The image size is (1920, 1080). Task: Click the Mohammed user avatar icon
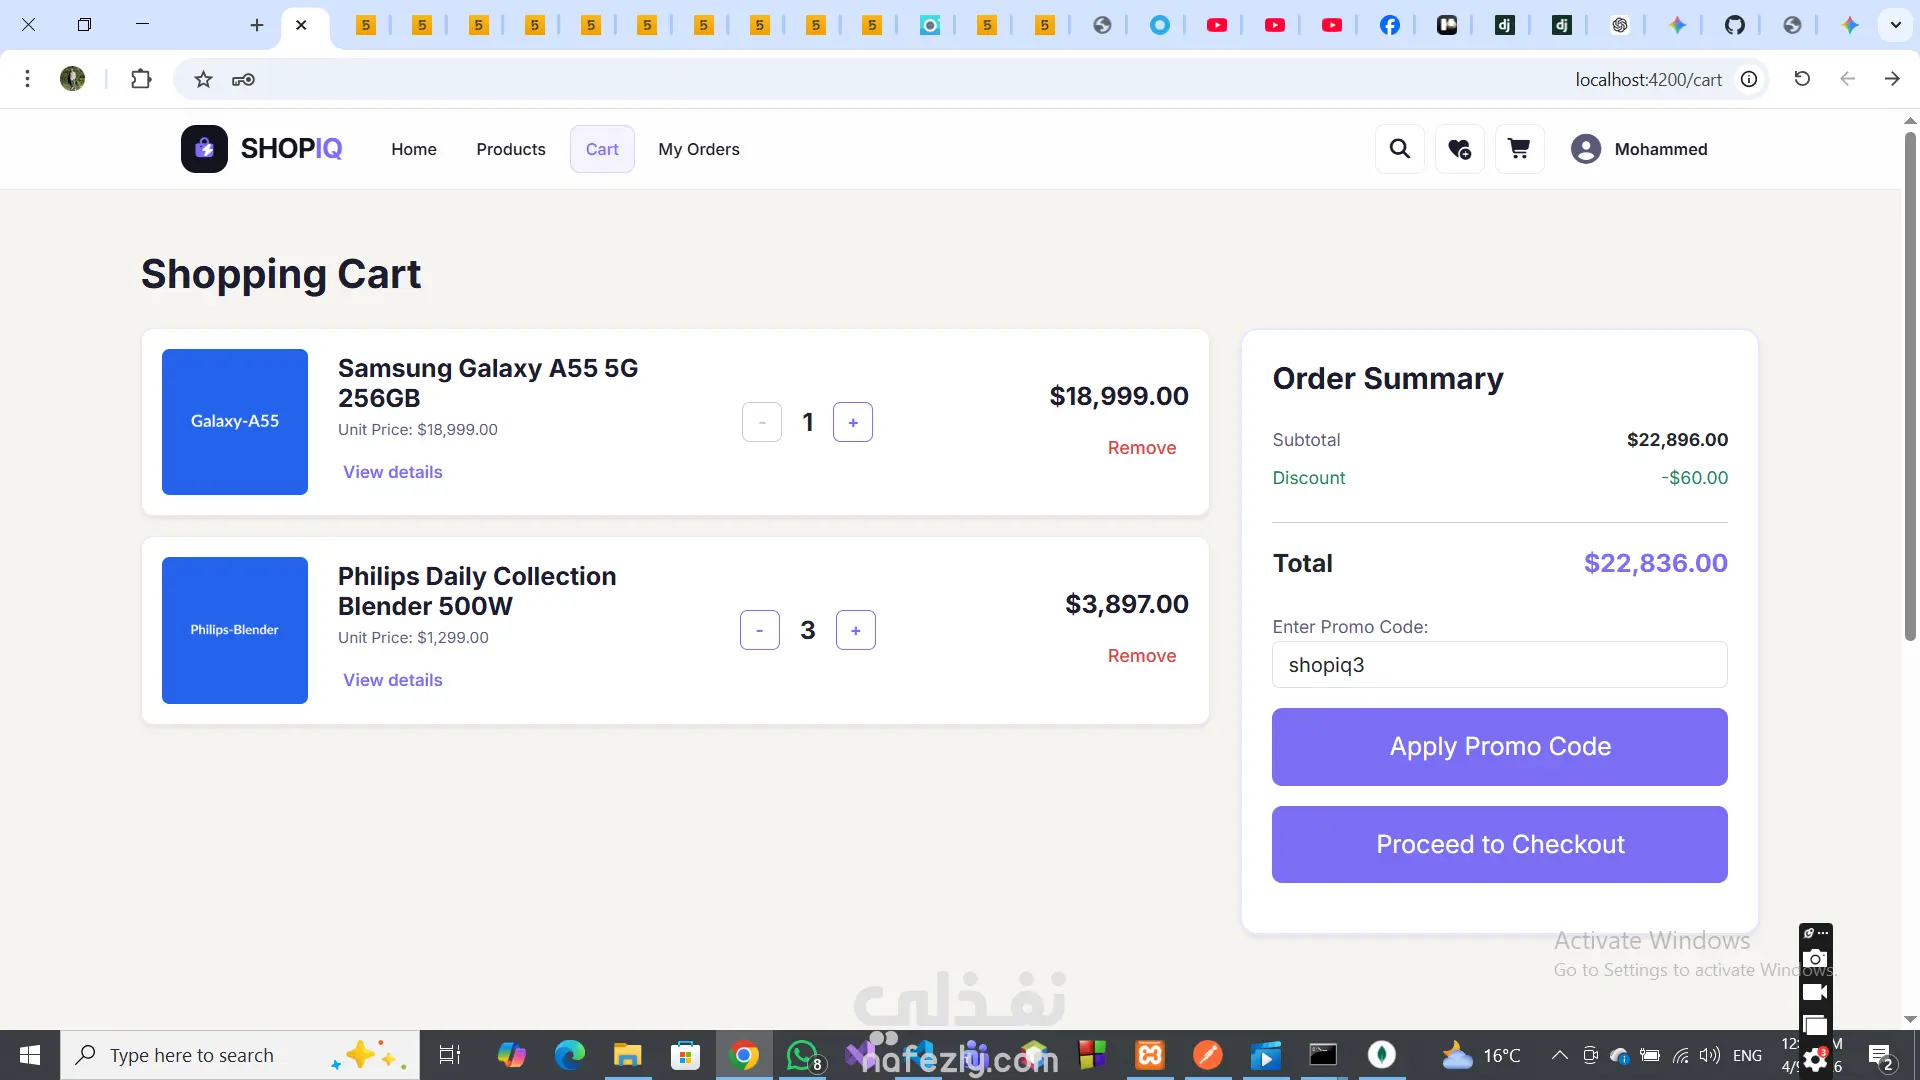point(1585,149)
